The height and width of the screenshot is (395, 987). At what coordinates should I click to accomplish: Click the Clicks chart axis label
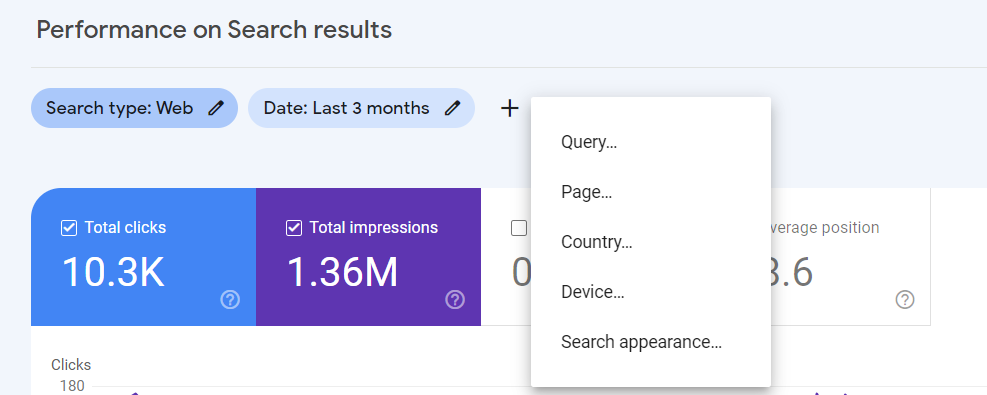pyautogui.click(x=71, y=365)
